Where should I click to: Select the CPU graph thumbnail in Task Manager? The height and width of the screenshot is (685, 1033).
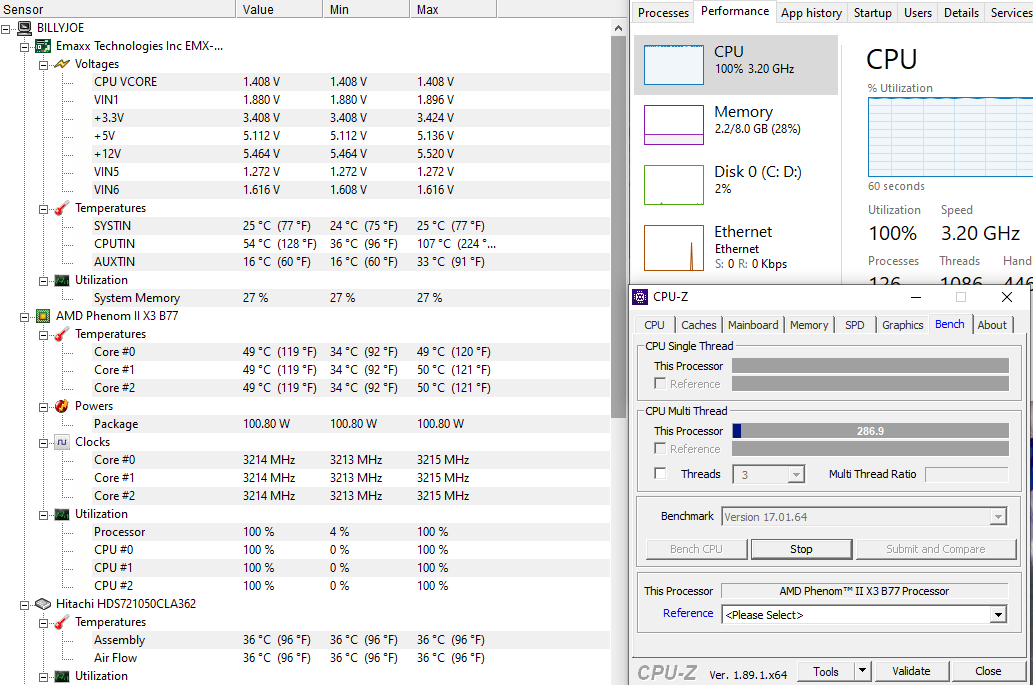pos(673,65)
